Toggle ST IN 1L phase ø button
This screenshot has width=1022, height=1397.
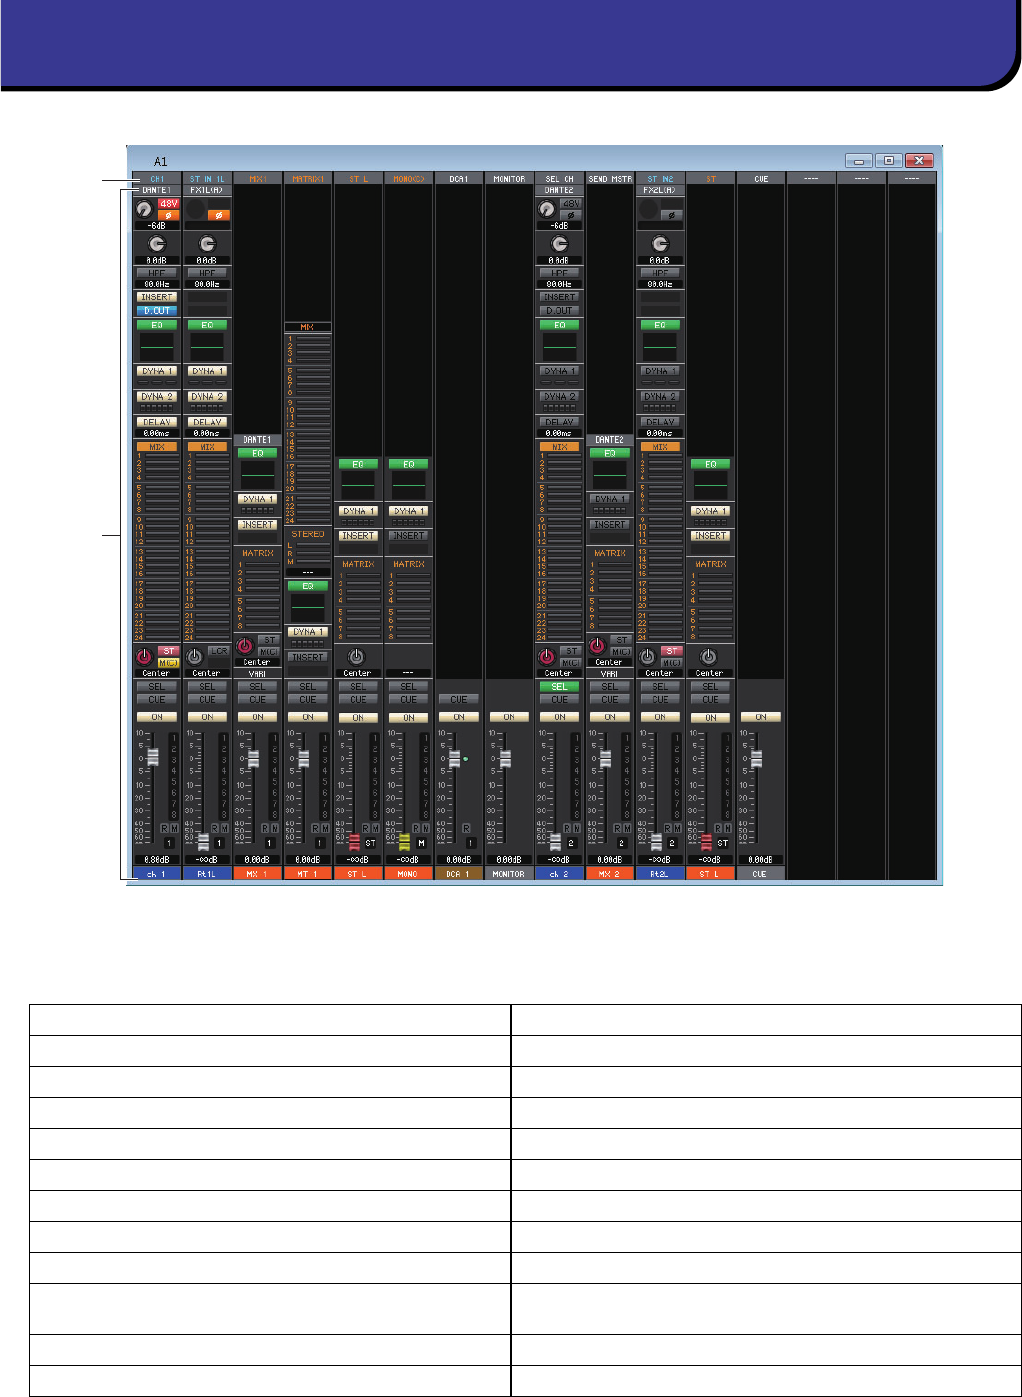pos(219,215)
